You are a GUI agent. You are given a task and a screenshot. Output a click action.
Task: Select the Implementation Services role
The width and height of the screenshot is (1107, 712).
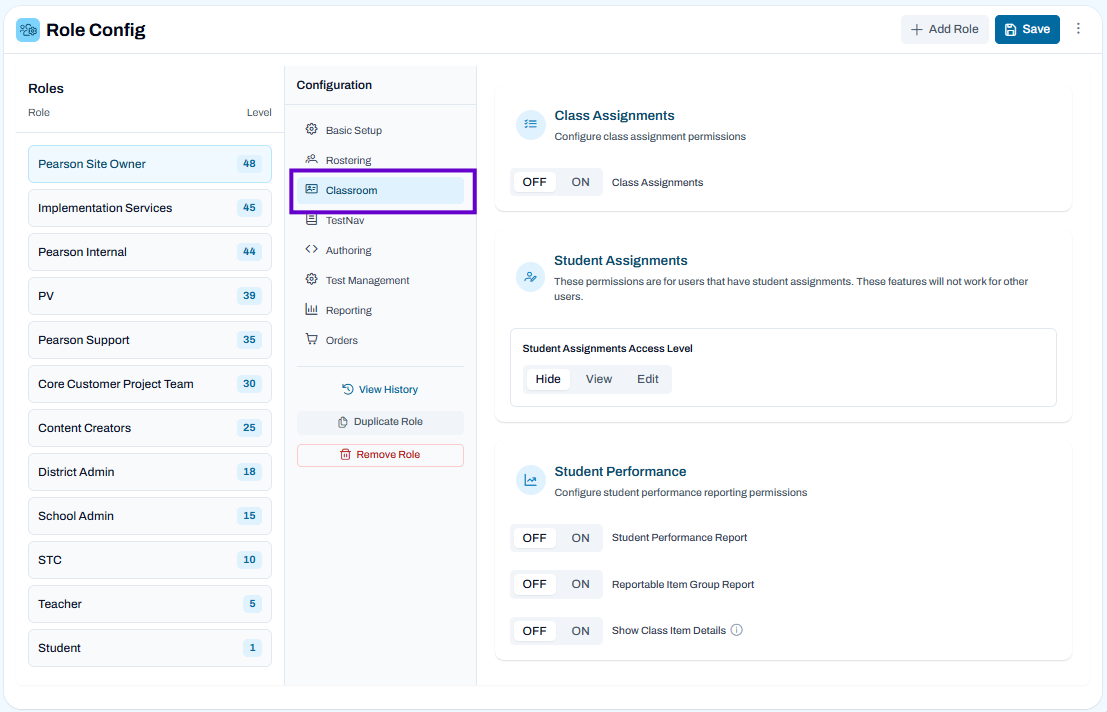point(150,208)
